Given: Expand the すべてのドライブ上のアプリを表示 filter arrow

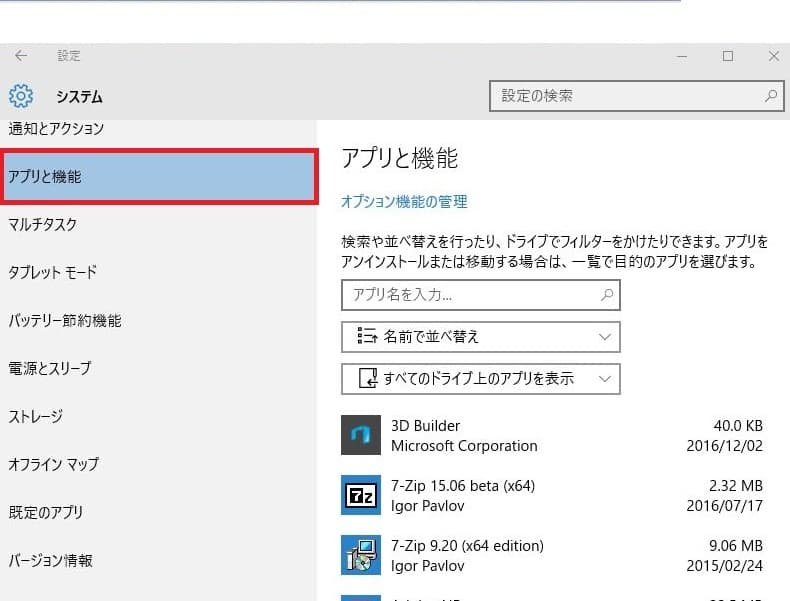Looking at the screenshot, I should coord(605,379).
